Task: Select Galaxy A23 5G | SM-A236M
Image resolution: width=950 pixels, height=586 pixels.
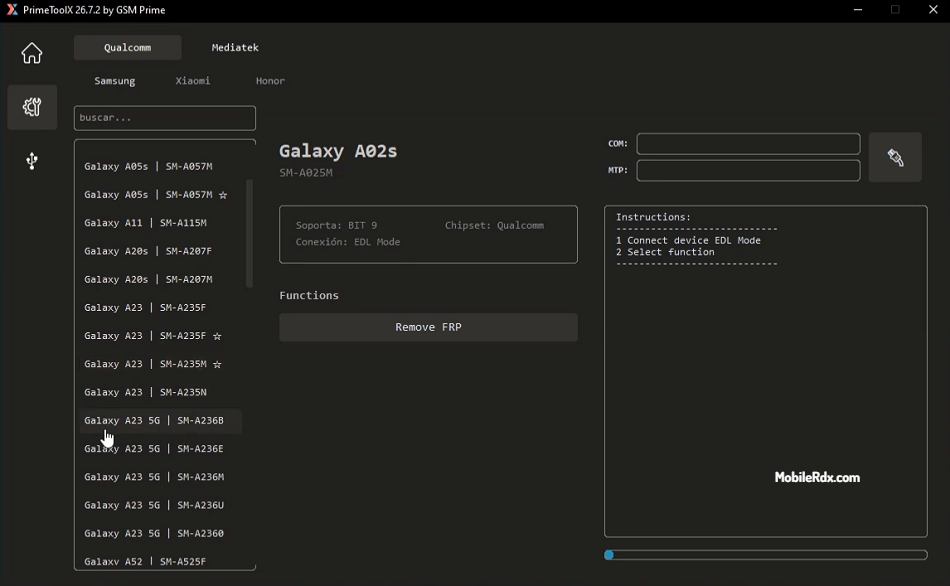Action: coord(161,477)
